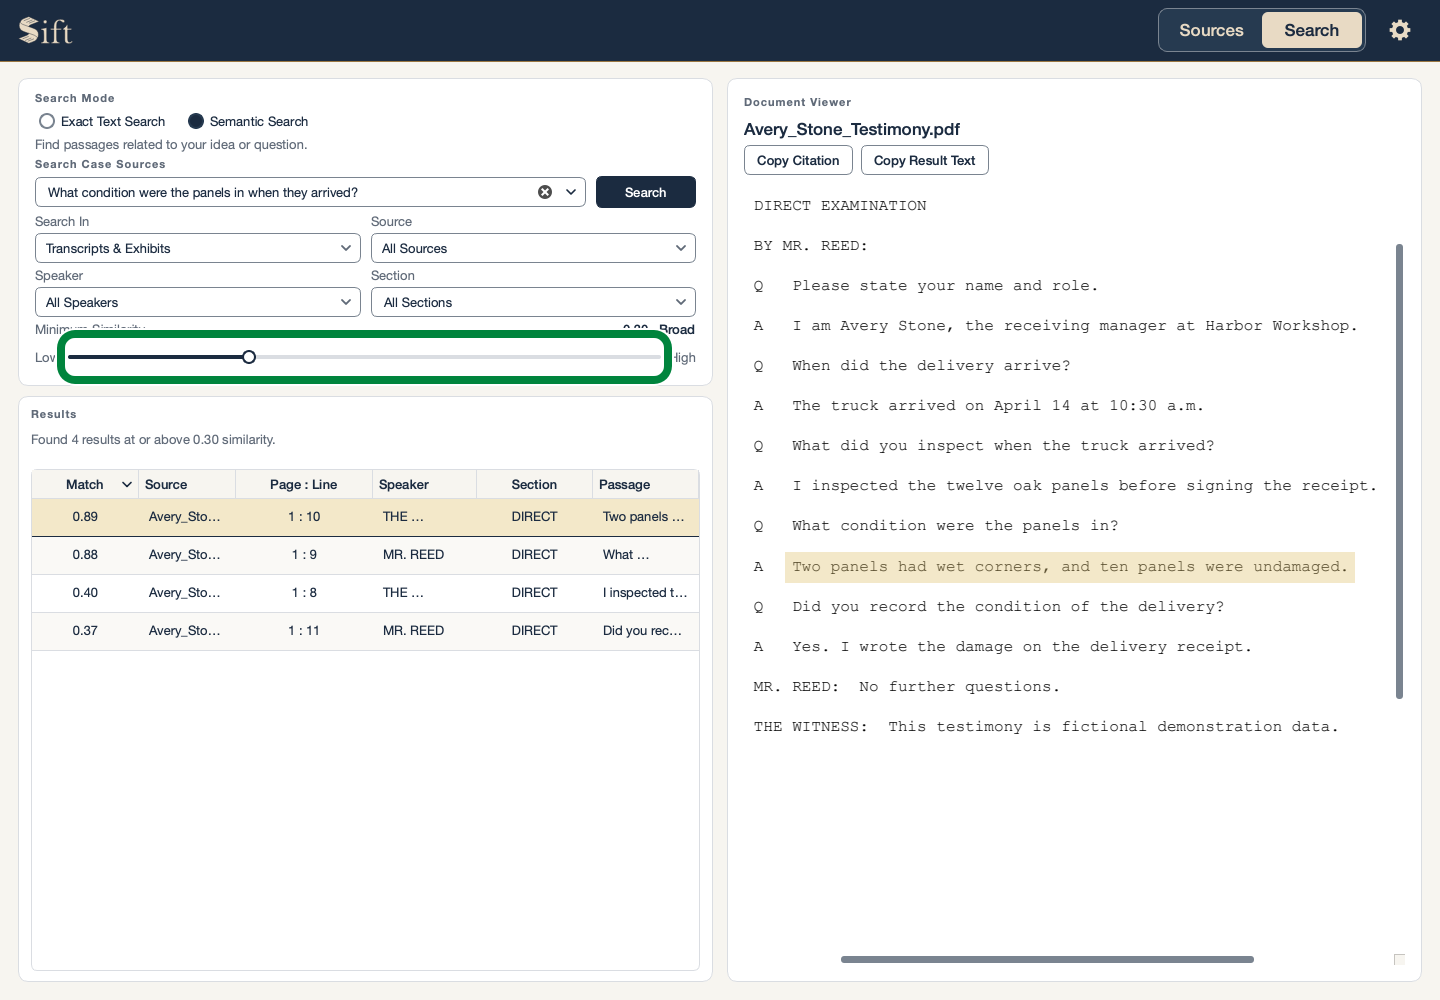Open the settings gear icon
The image size is (1440, 1000).
(x=1400, y=30)
